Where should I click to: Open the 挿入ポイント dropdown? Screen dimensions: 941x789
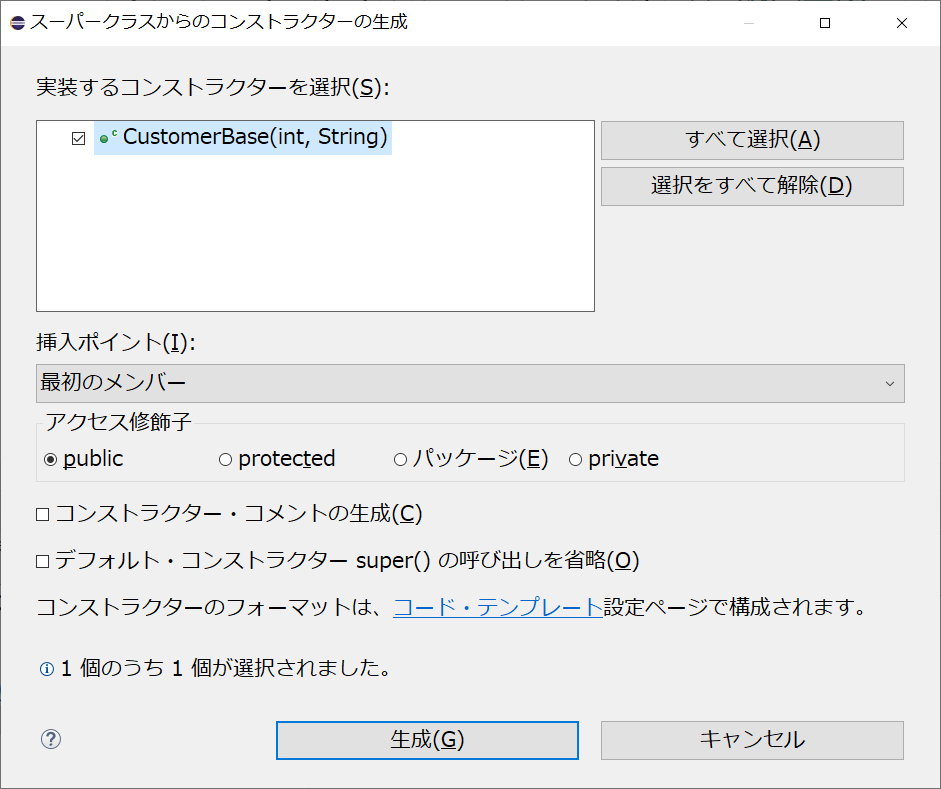point(470,383)
